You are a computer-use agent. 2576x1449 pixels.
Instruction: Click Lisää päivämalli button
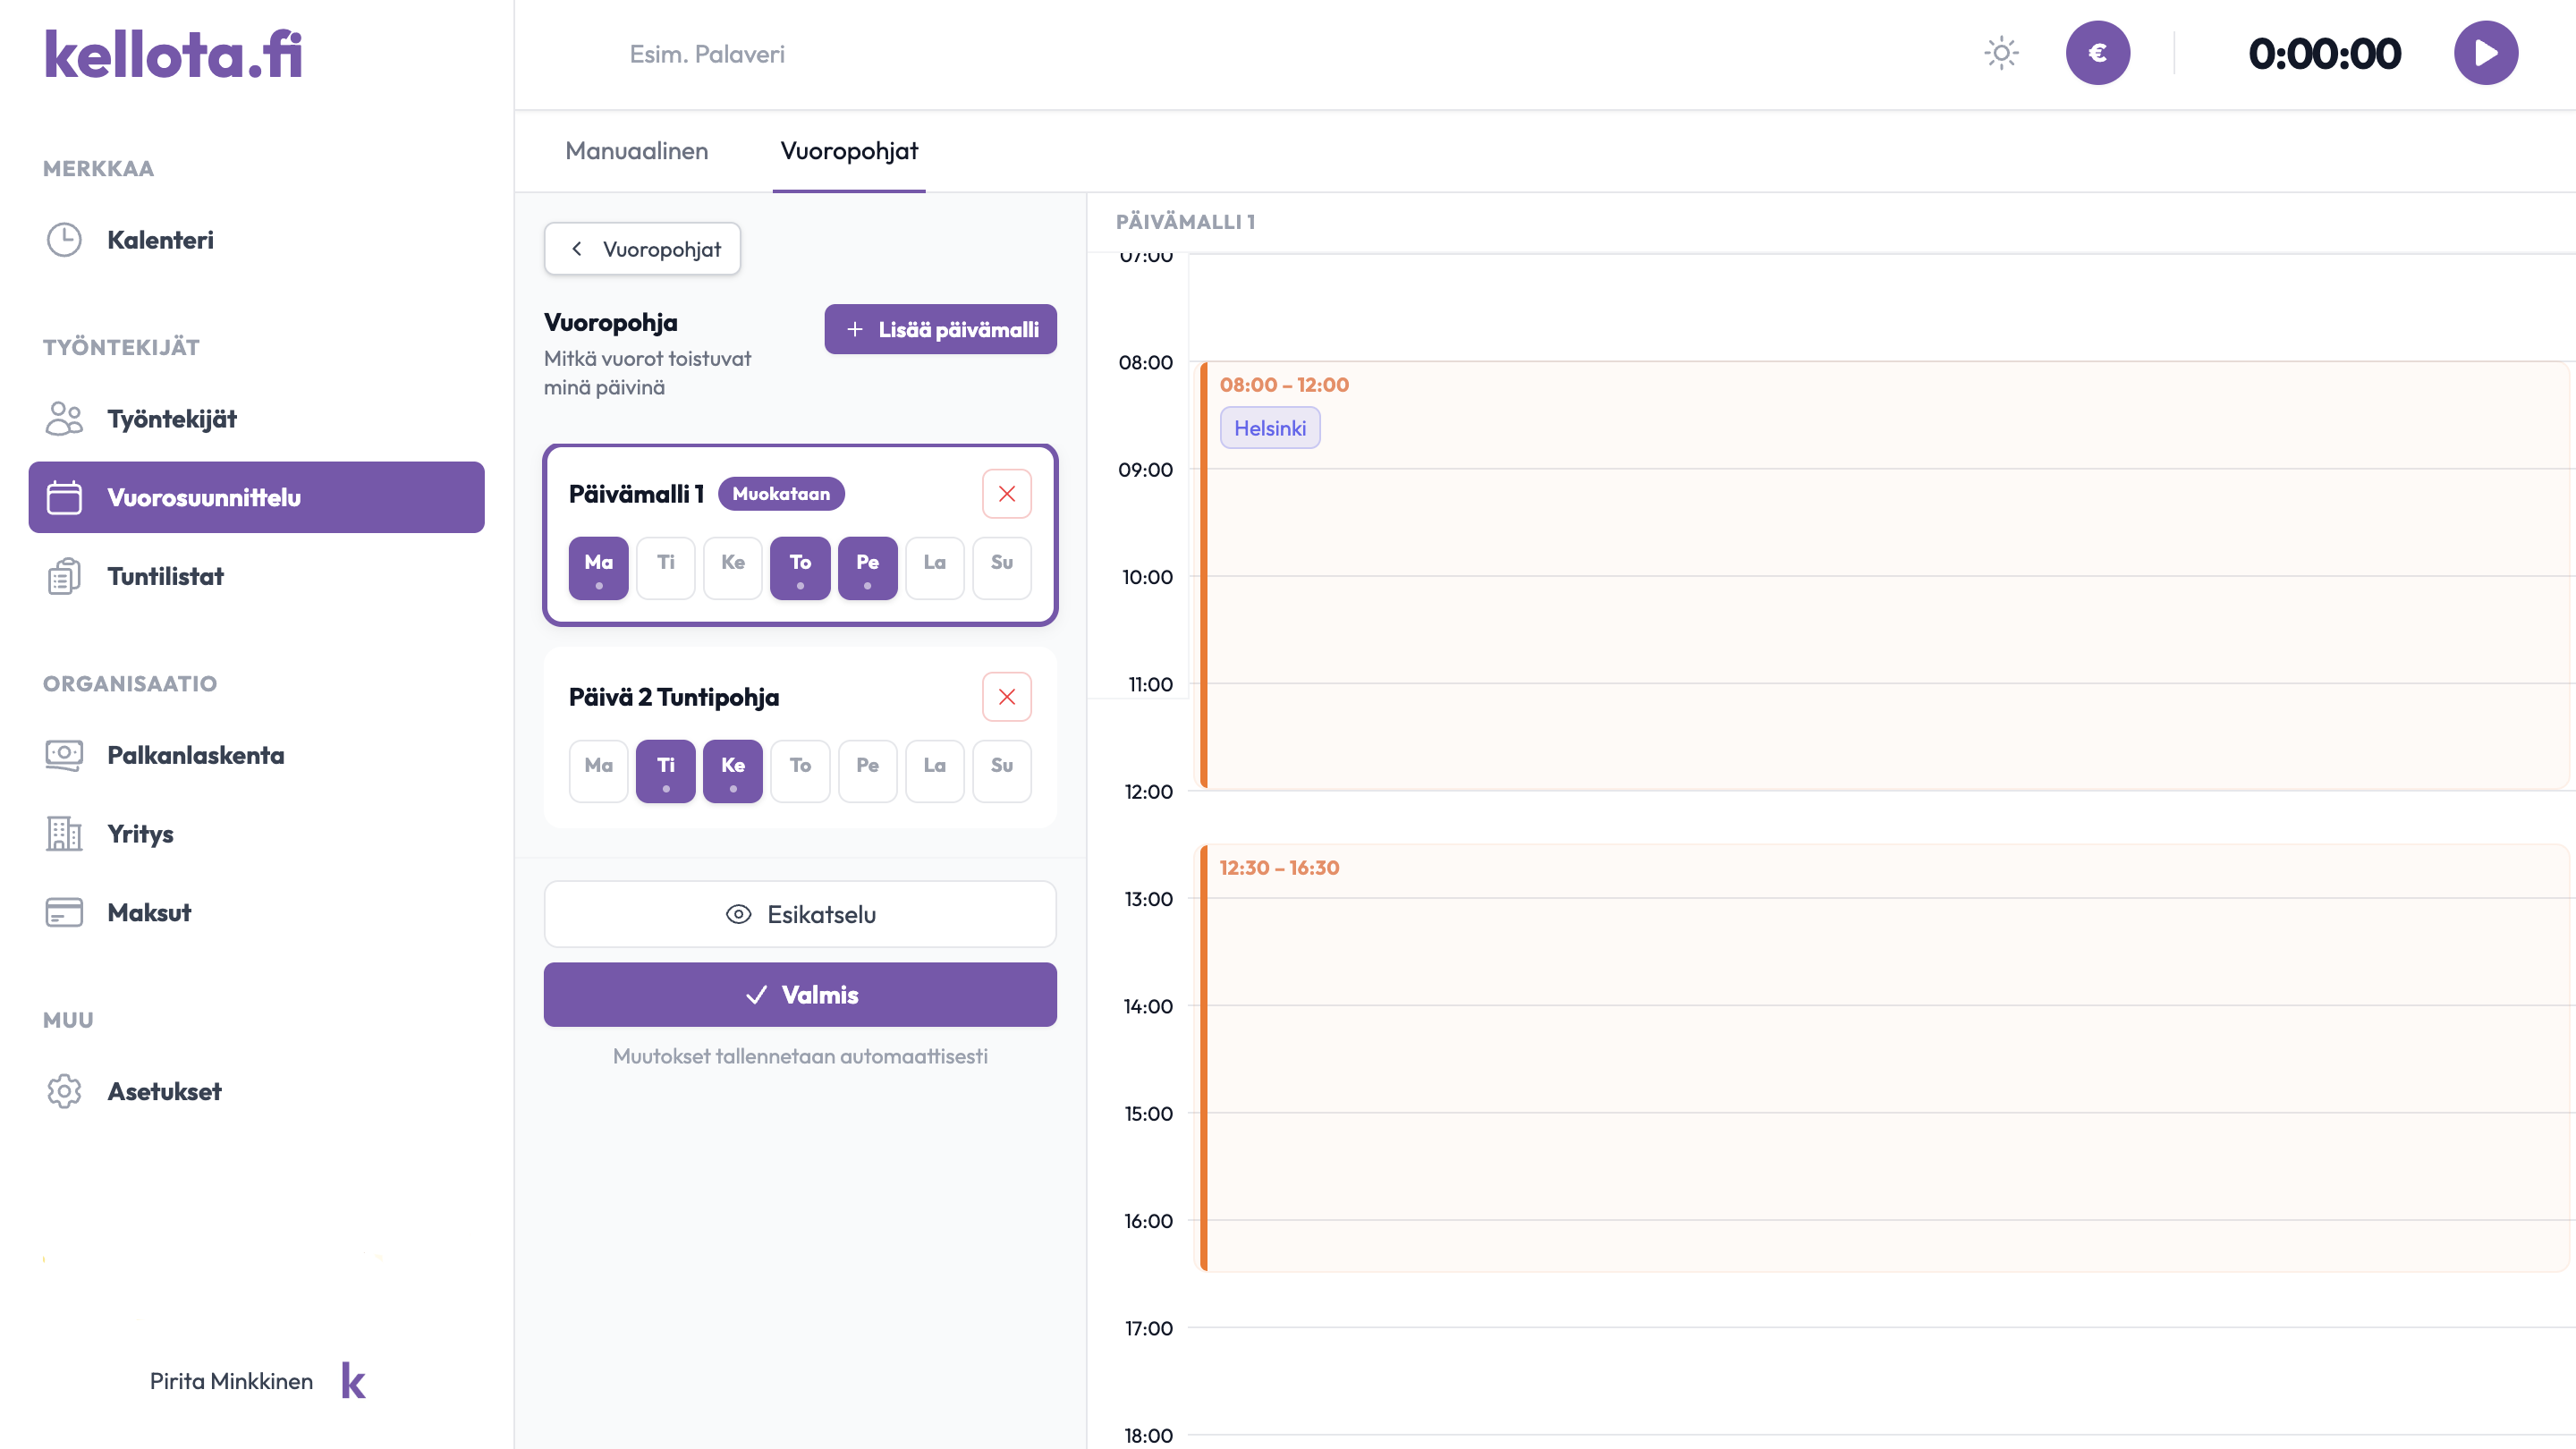pos(940,329)
